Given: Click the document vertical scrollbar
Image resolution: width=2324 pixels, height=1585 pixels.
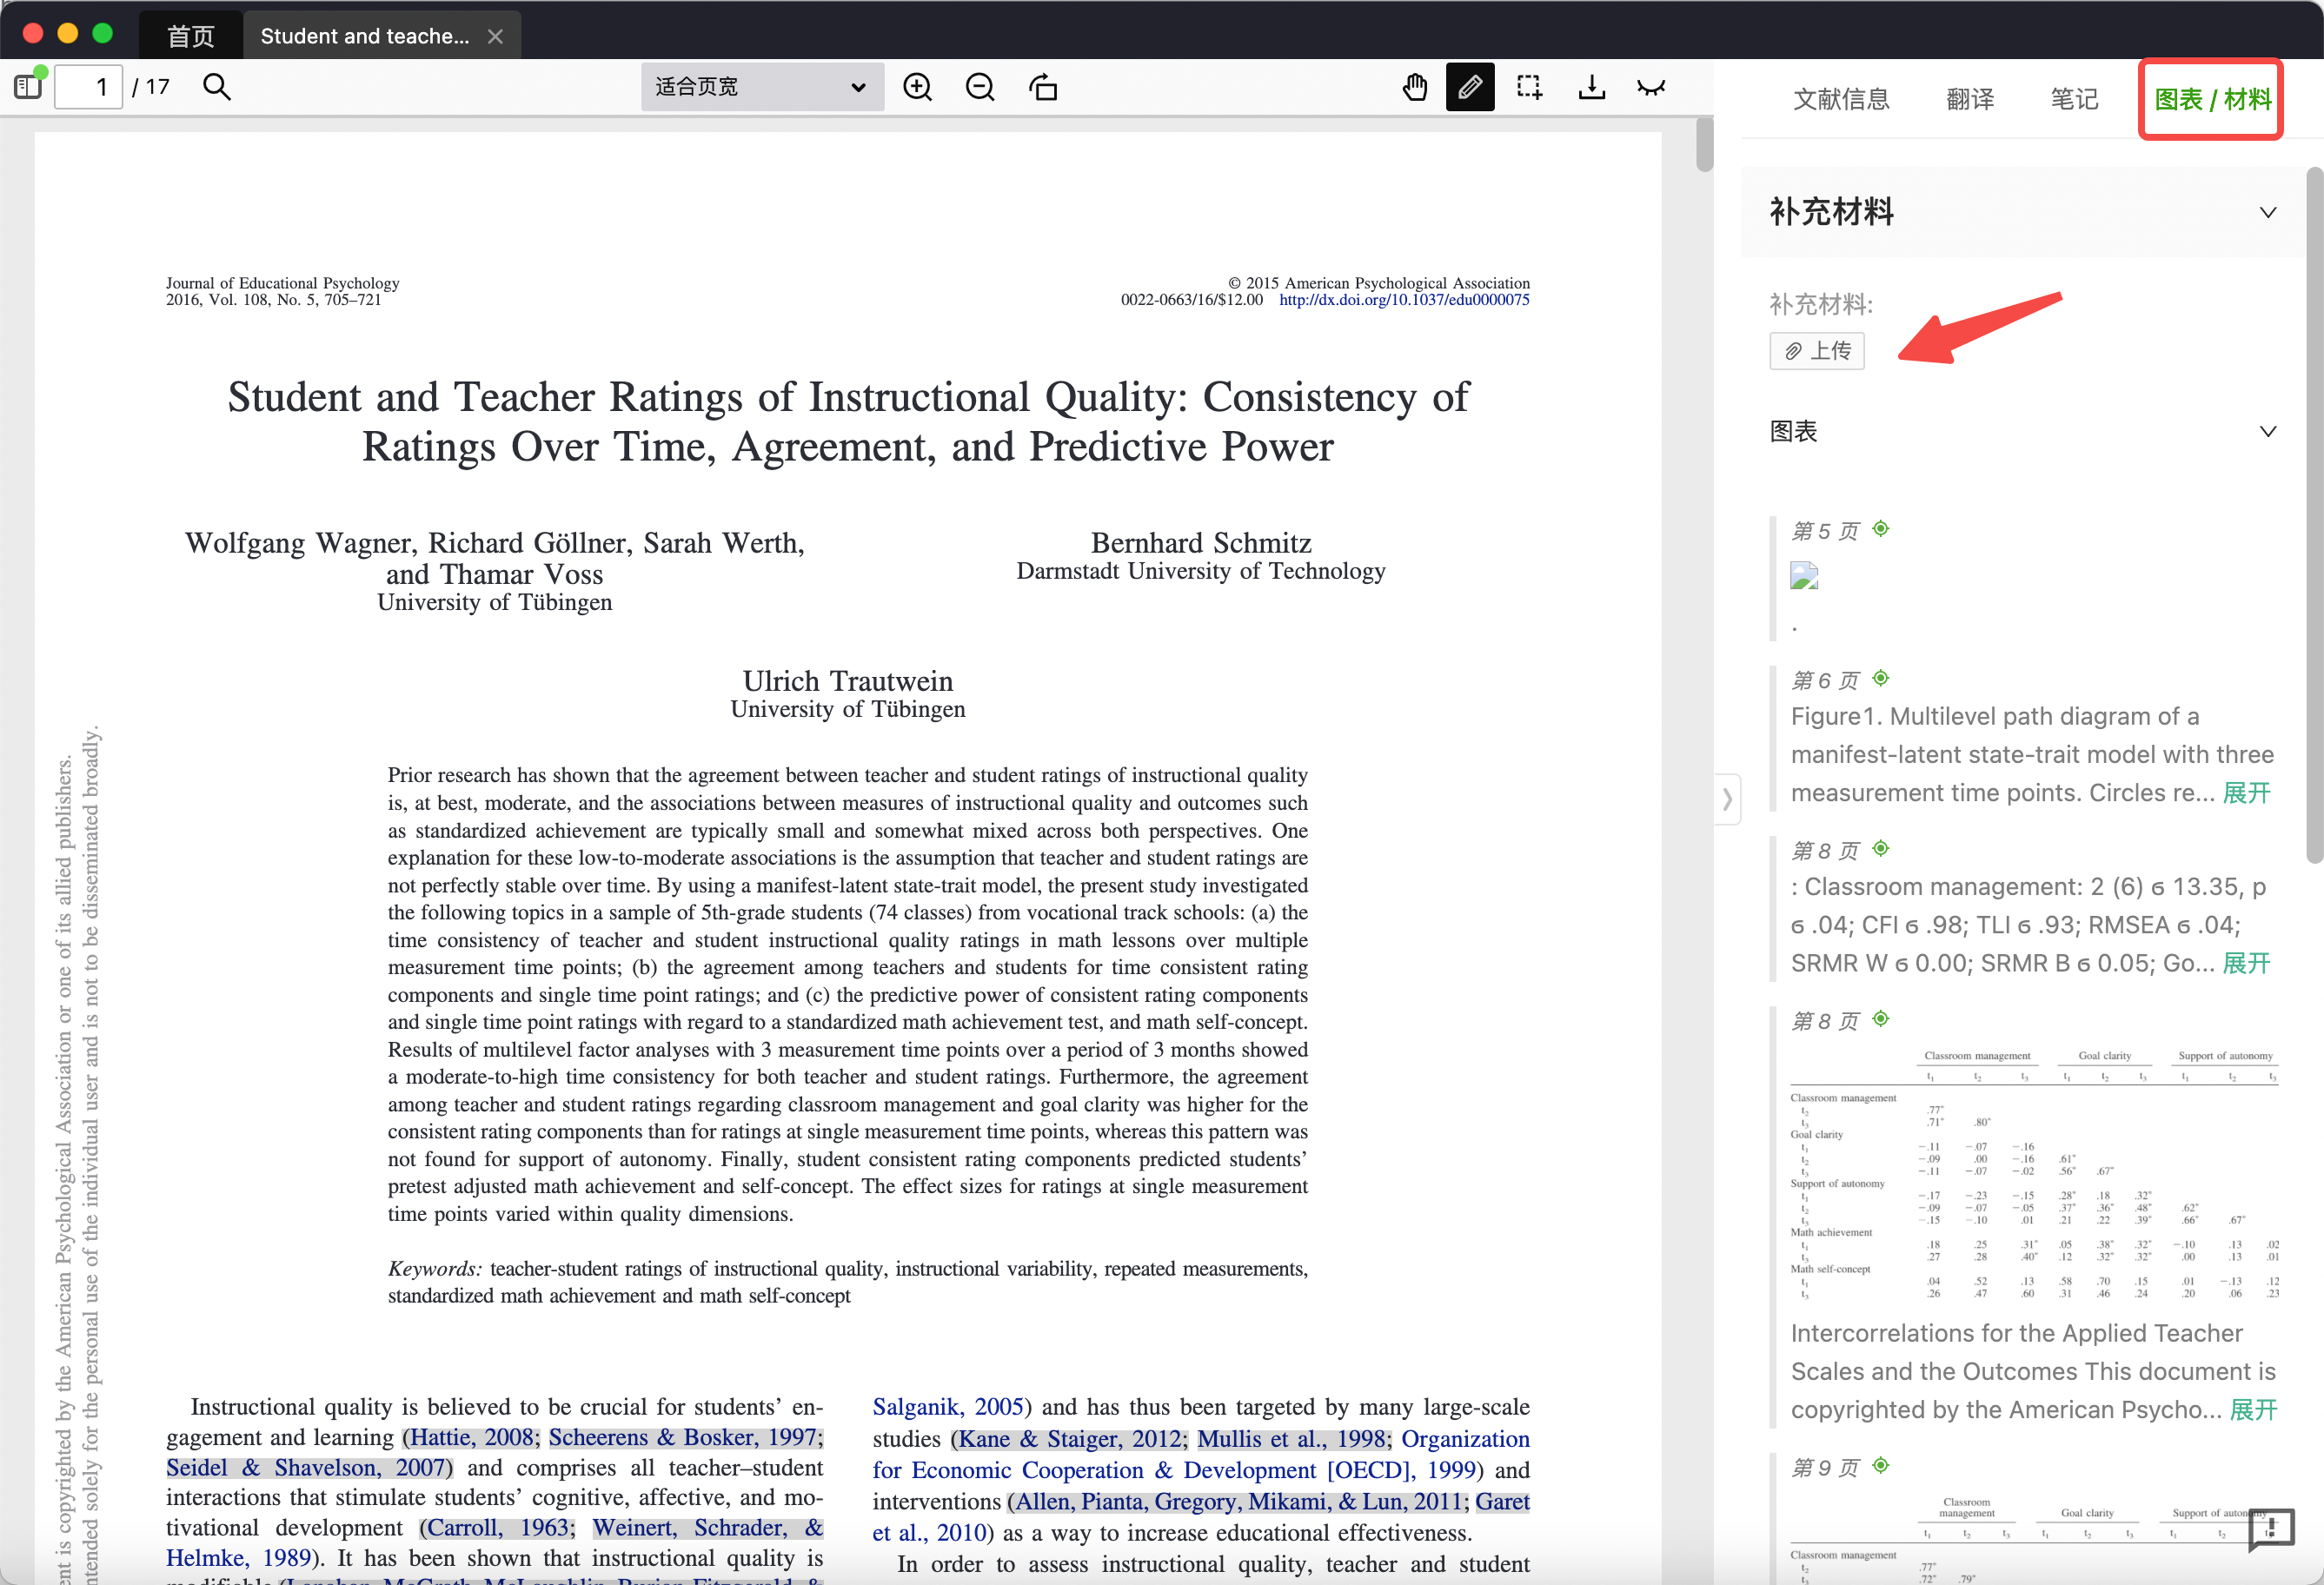Looking at the screenshot, I should 1704,145.
